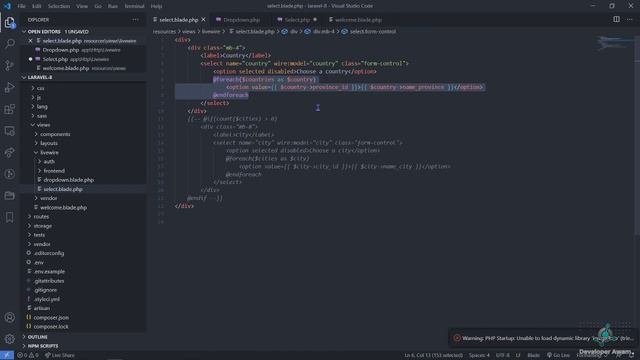Open the Help menu
The width and height of the screenshot is (640, 360).
click(156, 6)
